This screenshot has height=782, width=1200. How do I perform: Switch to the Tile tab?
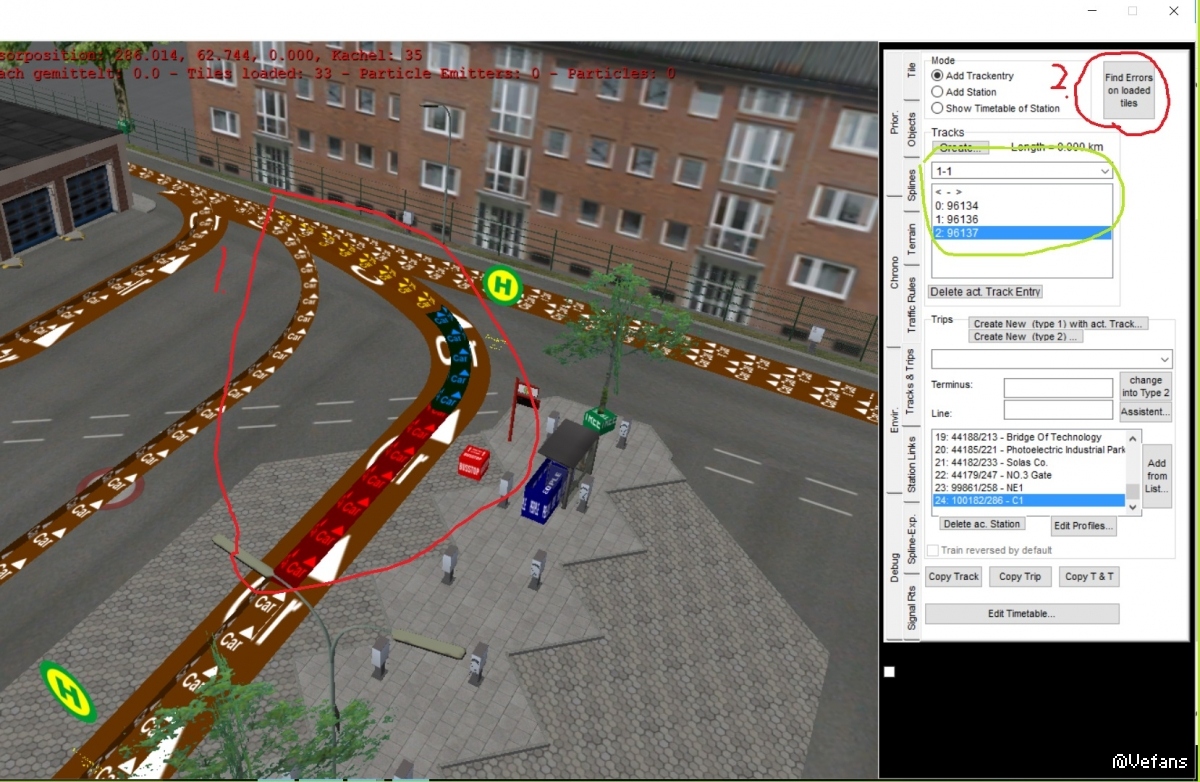(x=911, y=70)
